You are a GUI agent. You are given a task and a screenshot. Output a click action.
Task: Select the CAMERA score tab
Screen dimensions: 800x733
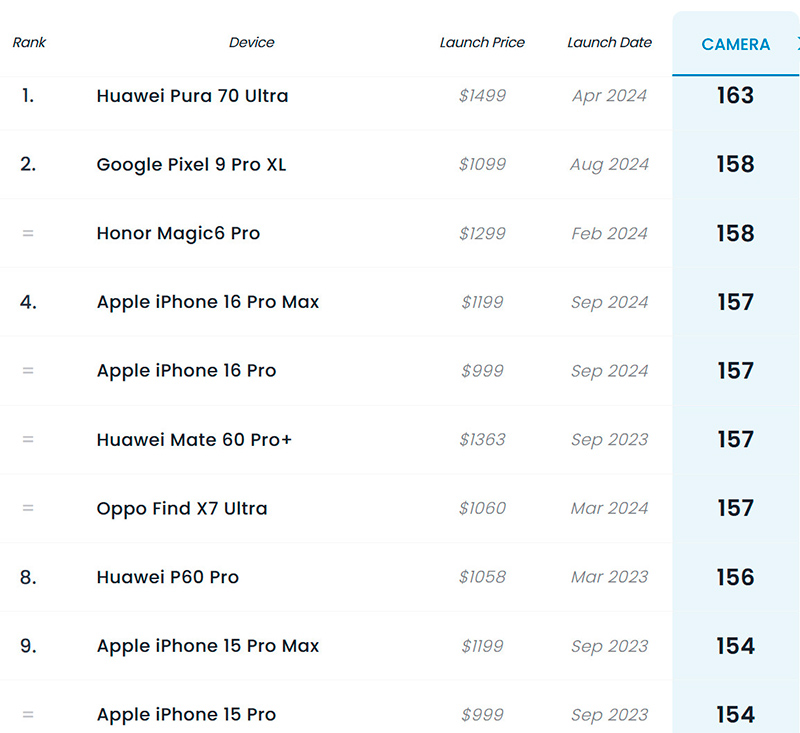735,45
